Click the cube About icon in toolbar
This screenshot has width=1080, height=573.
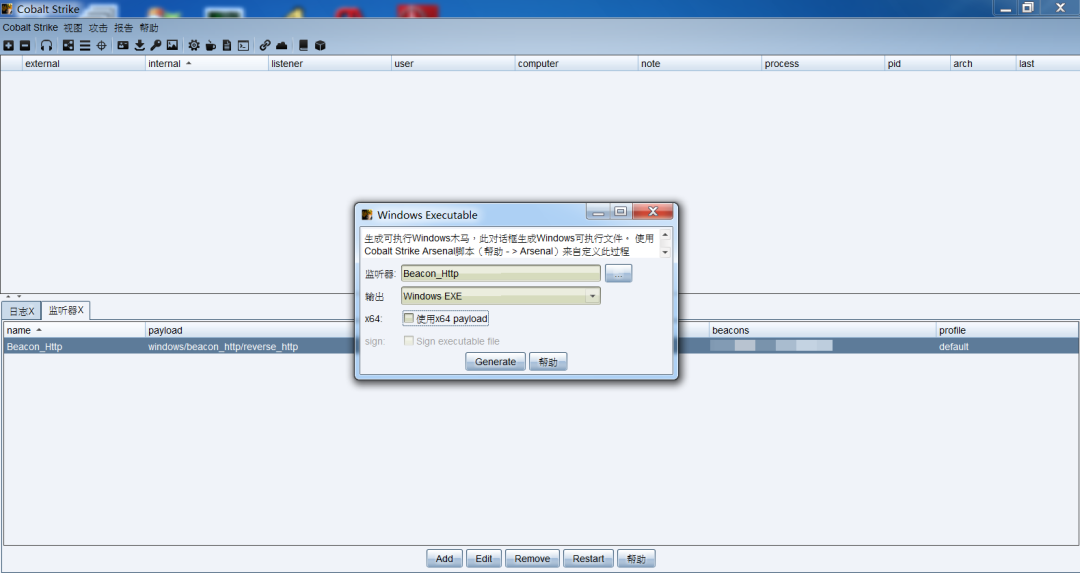coord(320,45)
